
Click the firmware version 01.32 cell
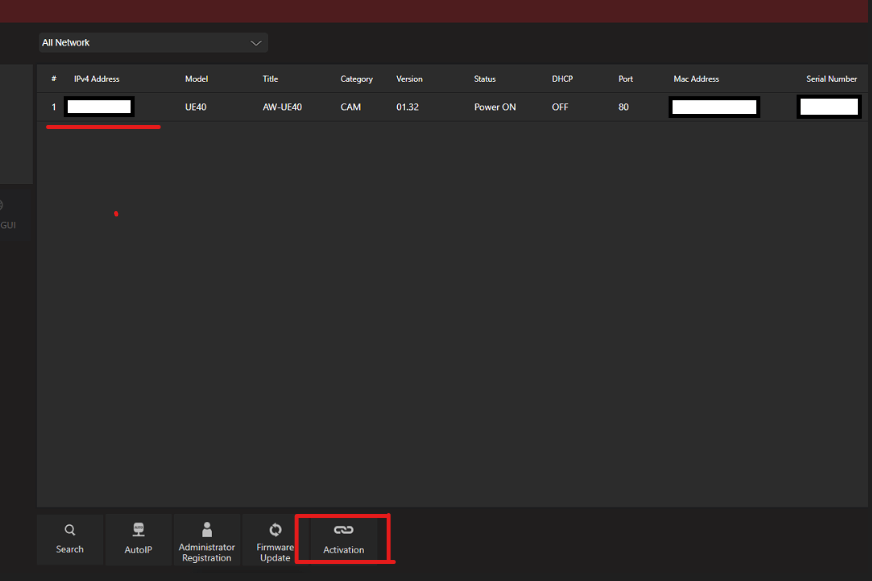coord(406,106)
